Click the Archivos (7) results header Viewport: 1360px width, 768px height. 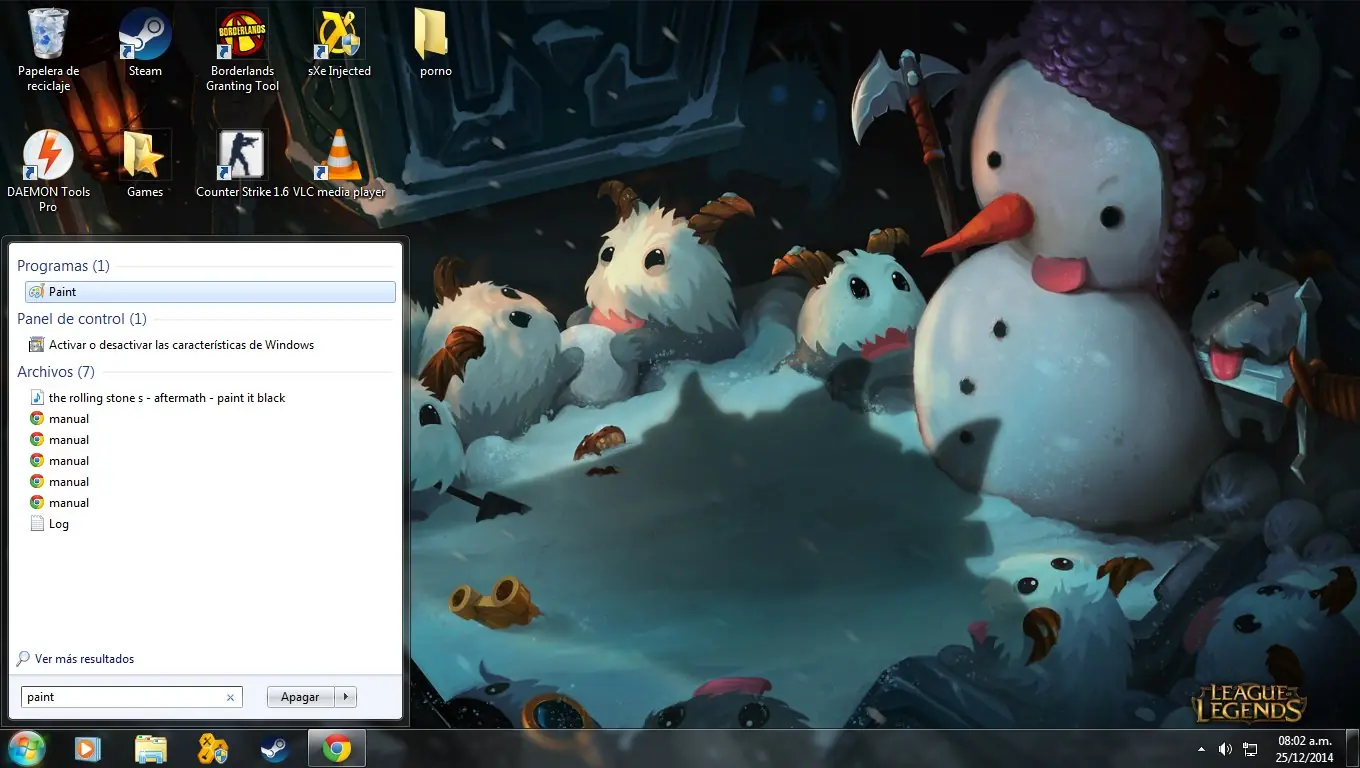pyautogui.click(x=56, y=372)
